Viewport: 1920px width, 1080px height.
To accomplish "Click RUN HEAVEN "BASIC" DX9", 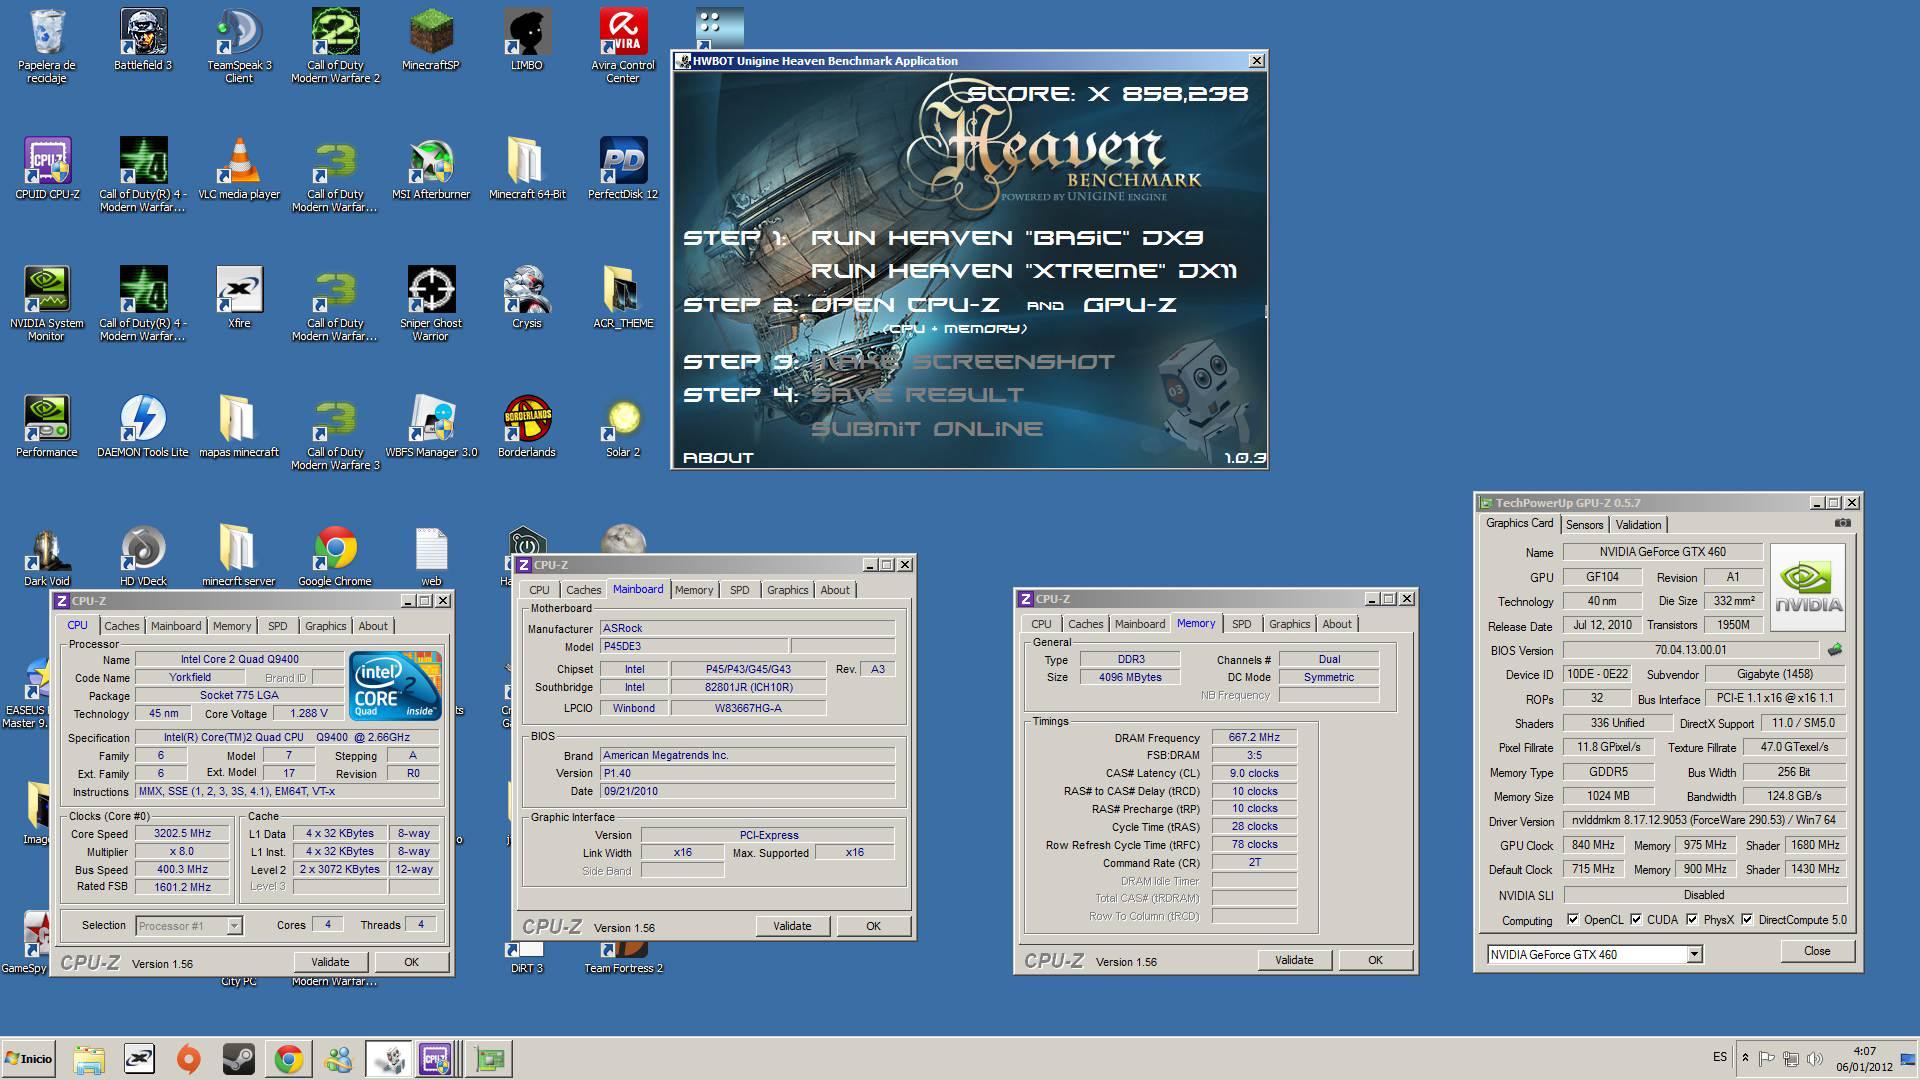I will point(1007,238).
